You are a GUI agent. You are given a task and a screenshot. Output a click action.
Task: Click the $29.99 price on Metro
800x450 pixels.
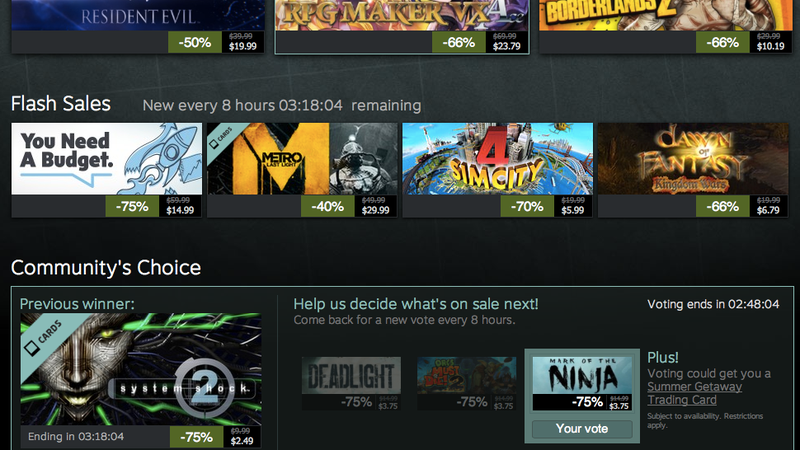(376, 210)
